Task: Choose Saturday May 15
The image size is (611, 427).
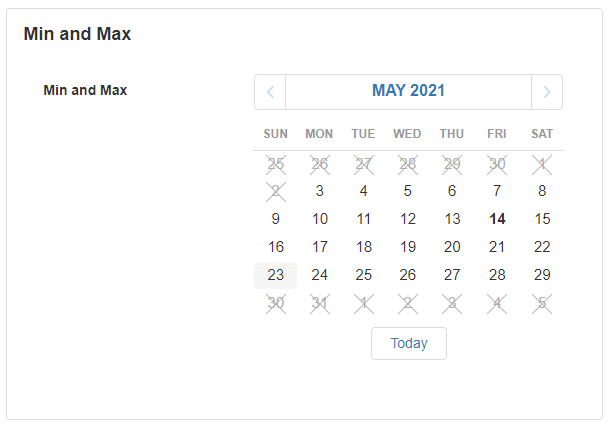Action: pyautogui.click(x=542, y=219)
